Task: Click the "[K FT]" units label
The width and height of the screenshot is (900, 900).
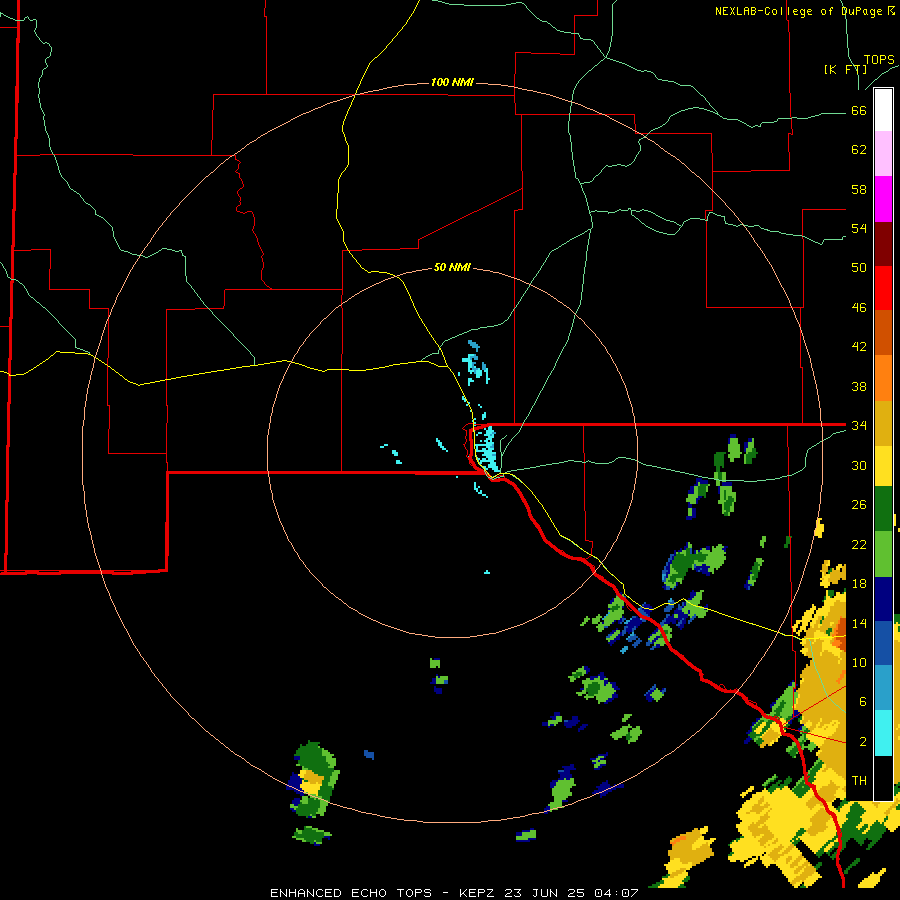Action: tap(845, 69)
